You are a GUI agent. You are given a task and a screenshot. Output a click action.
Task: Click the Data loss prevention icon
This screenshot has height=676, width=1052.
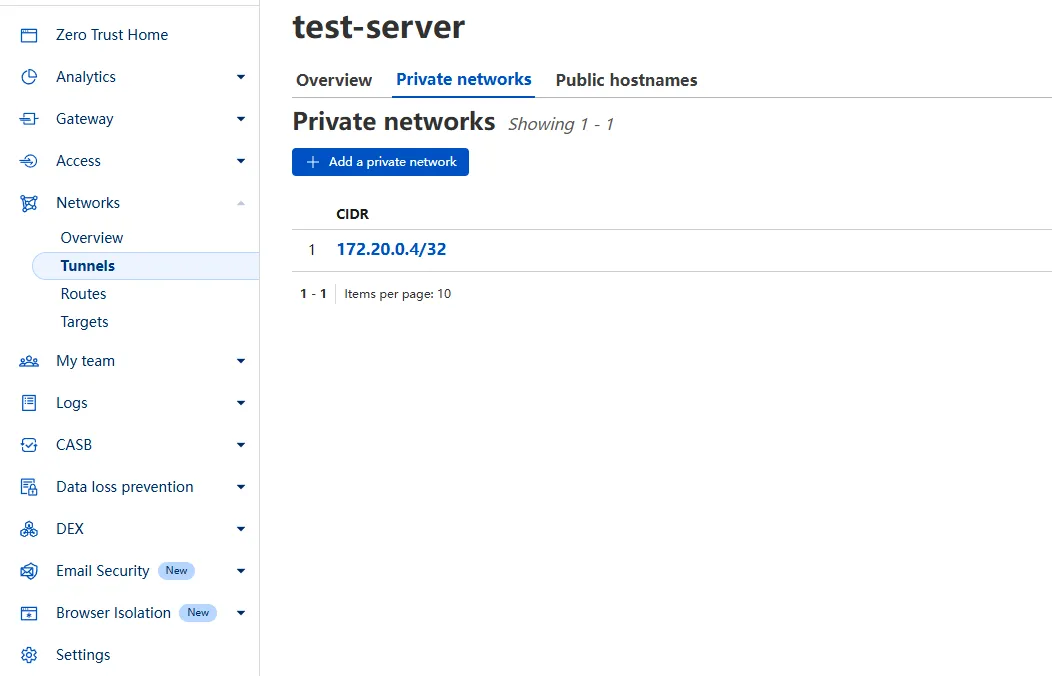pyautogui.click(x=28, y=486)
